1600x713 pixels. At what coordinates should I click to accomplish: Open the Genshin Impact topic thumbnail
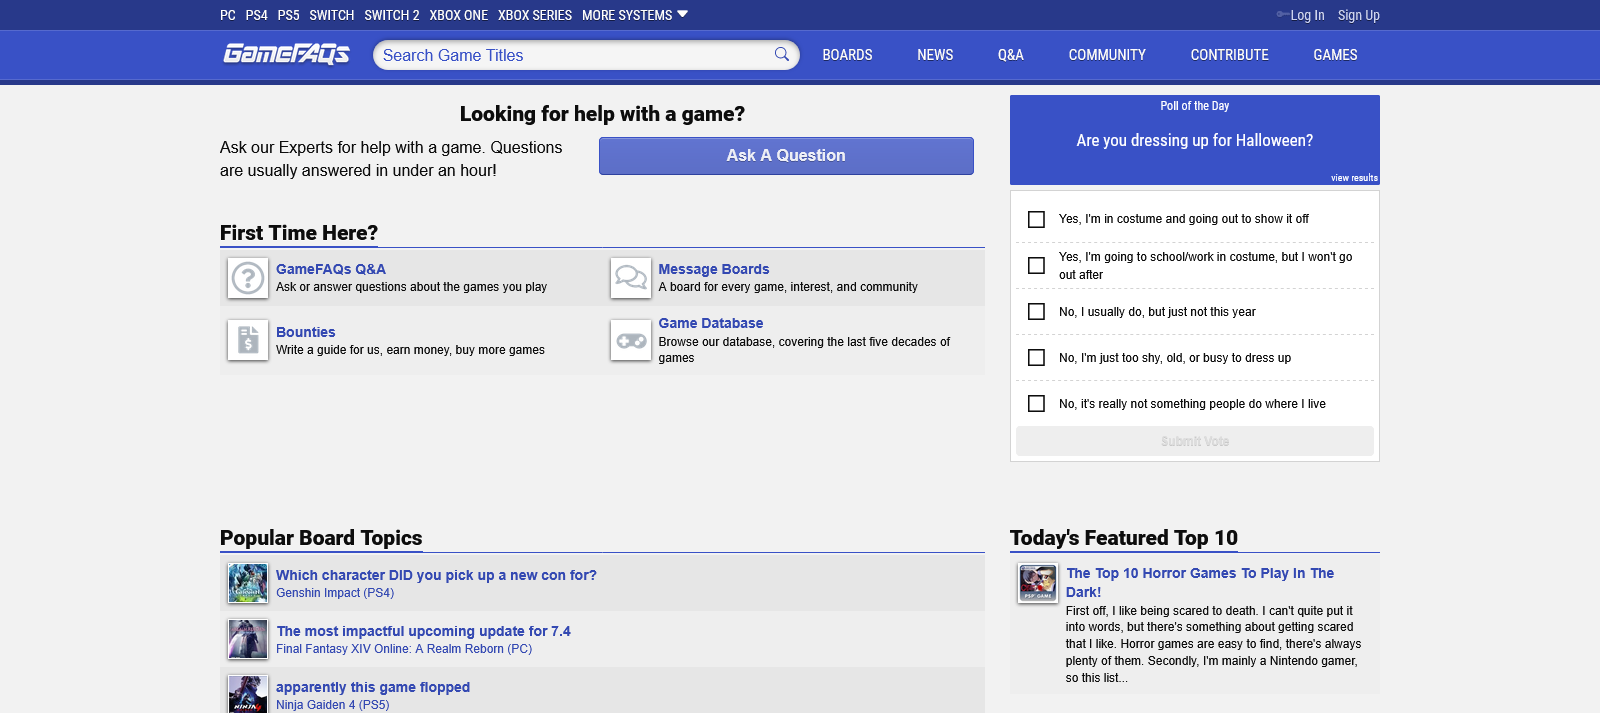point(248,583)
